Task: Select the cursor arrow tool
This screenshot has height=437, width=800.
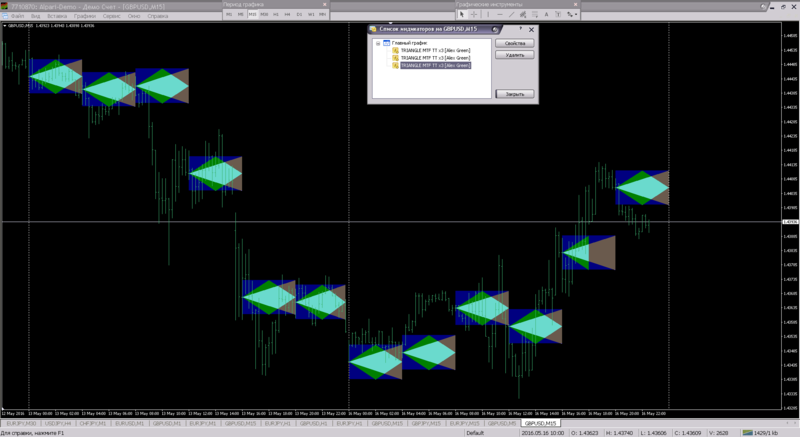Action: (x=462, y=14)
